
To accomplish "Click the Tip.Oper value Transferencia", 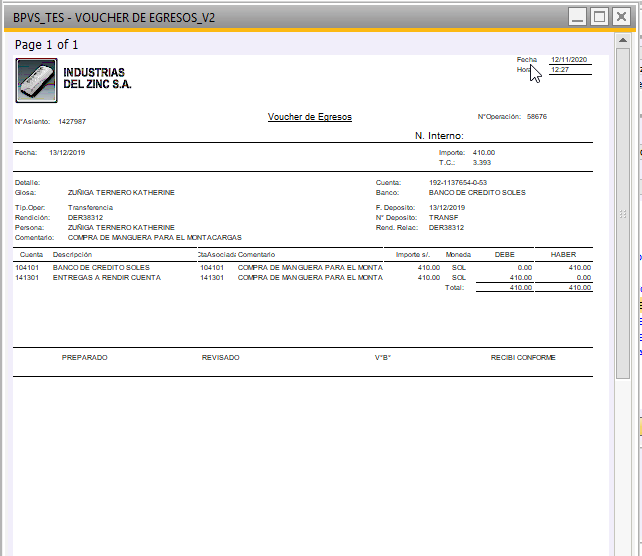I will click(90, 208).
